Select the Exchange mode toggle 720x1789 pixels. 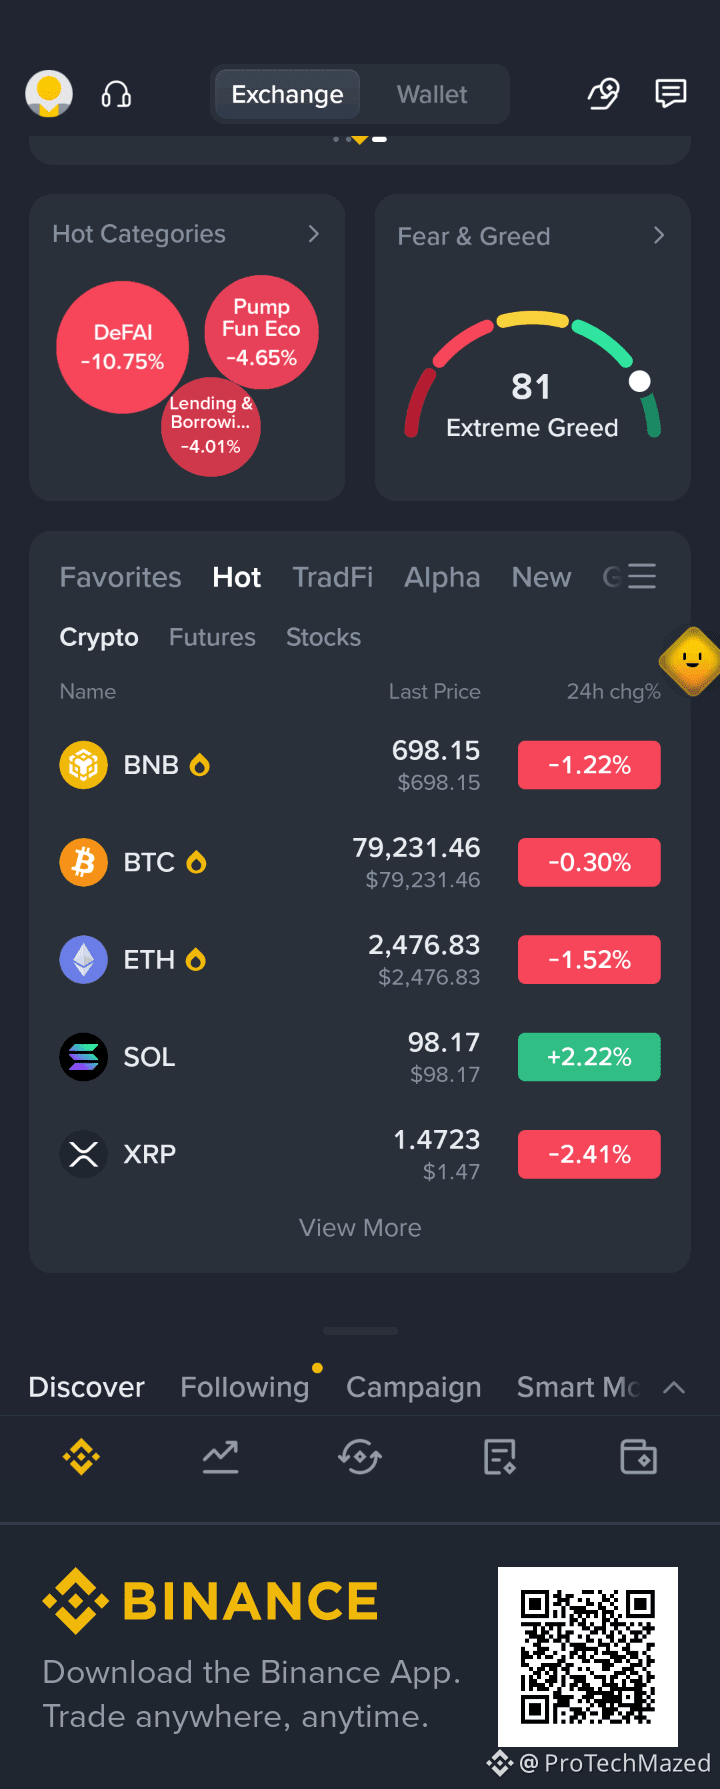(287, 95)
